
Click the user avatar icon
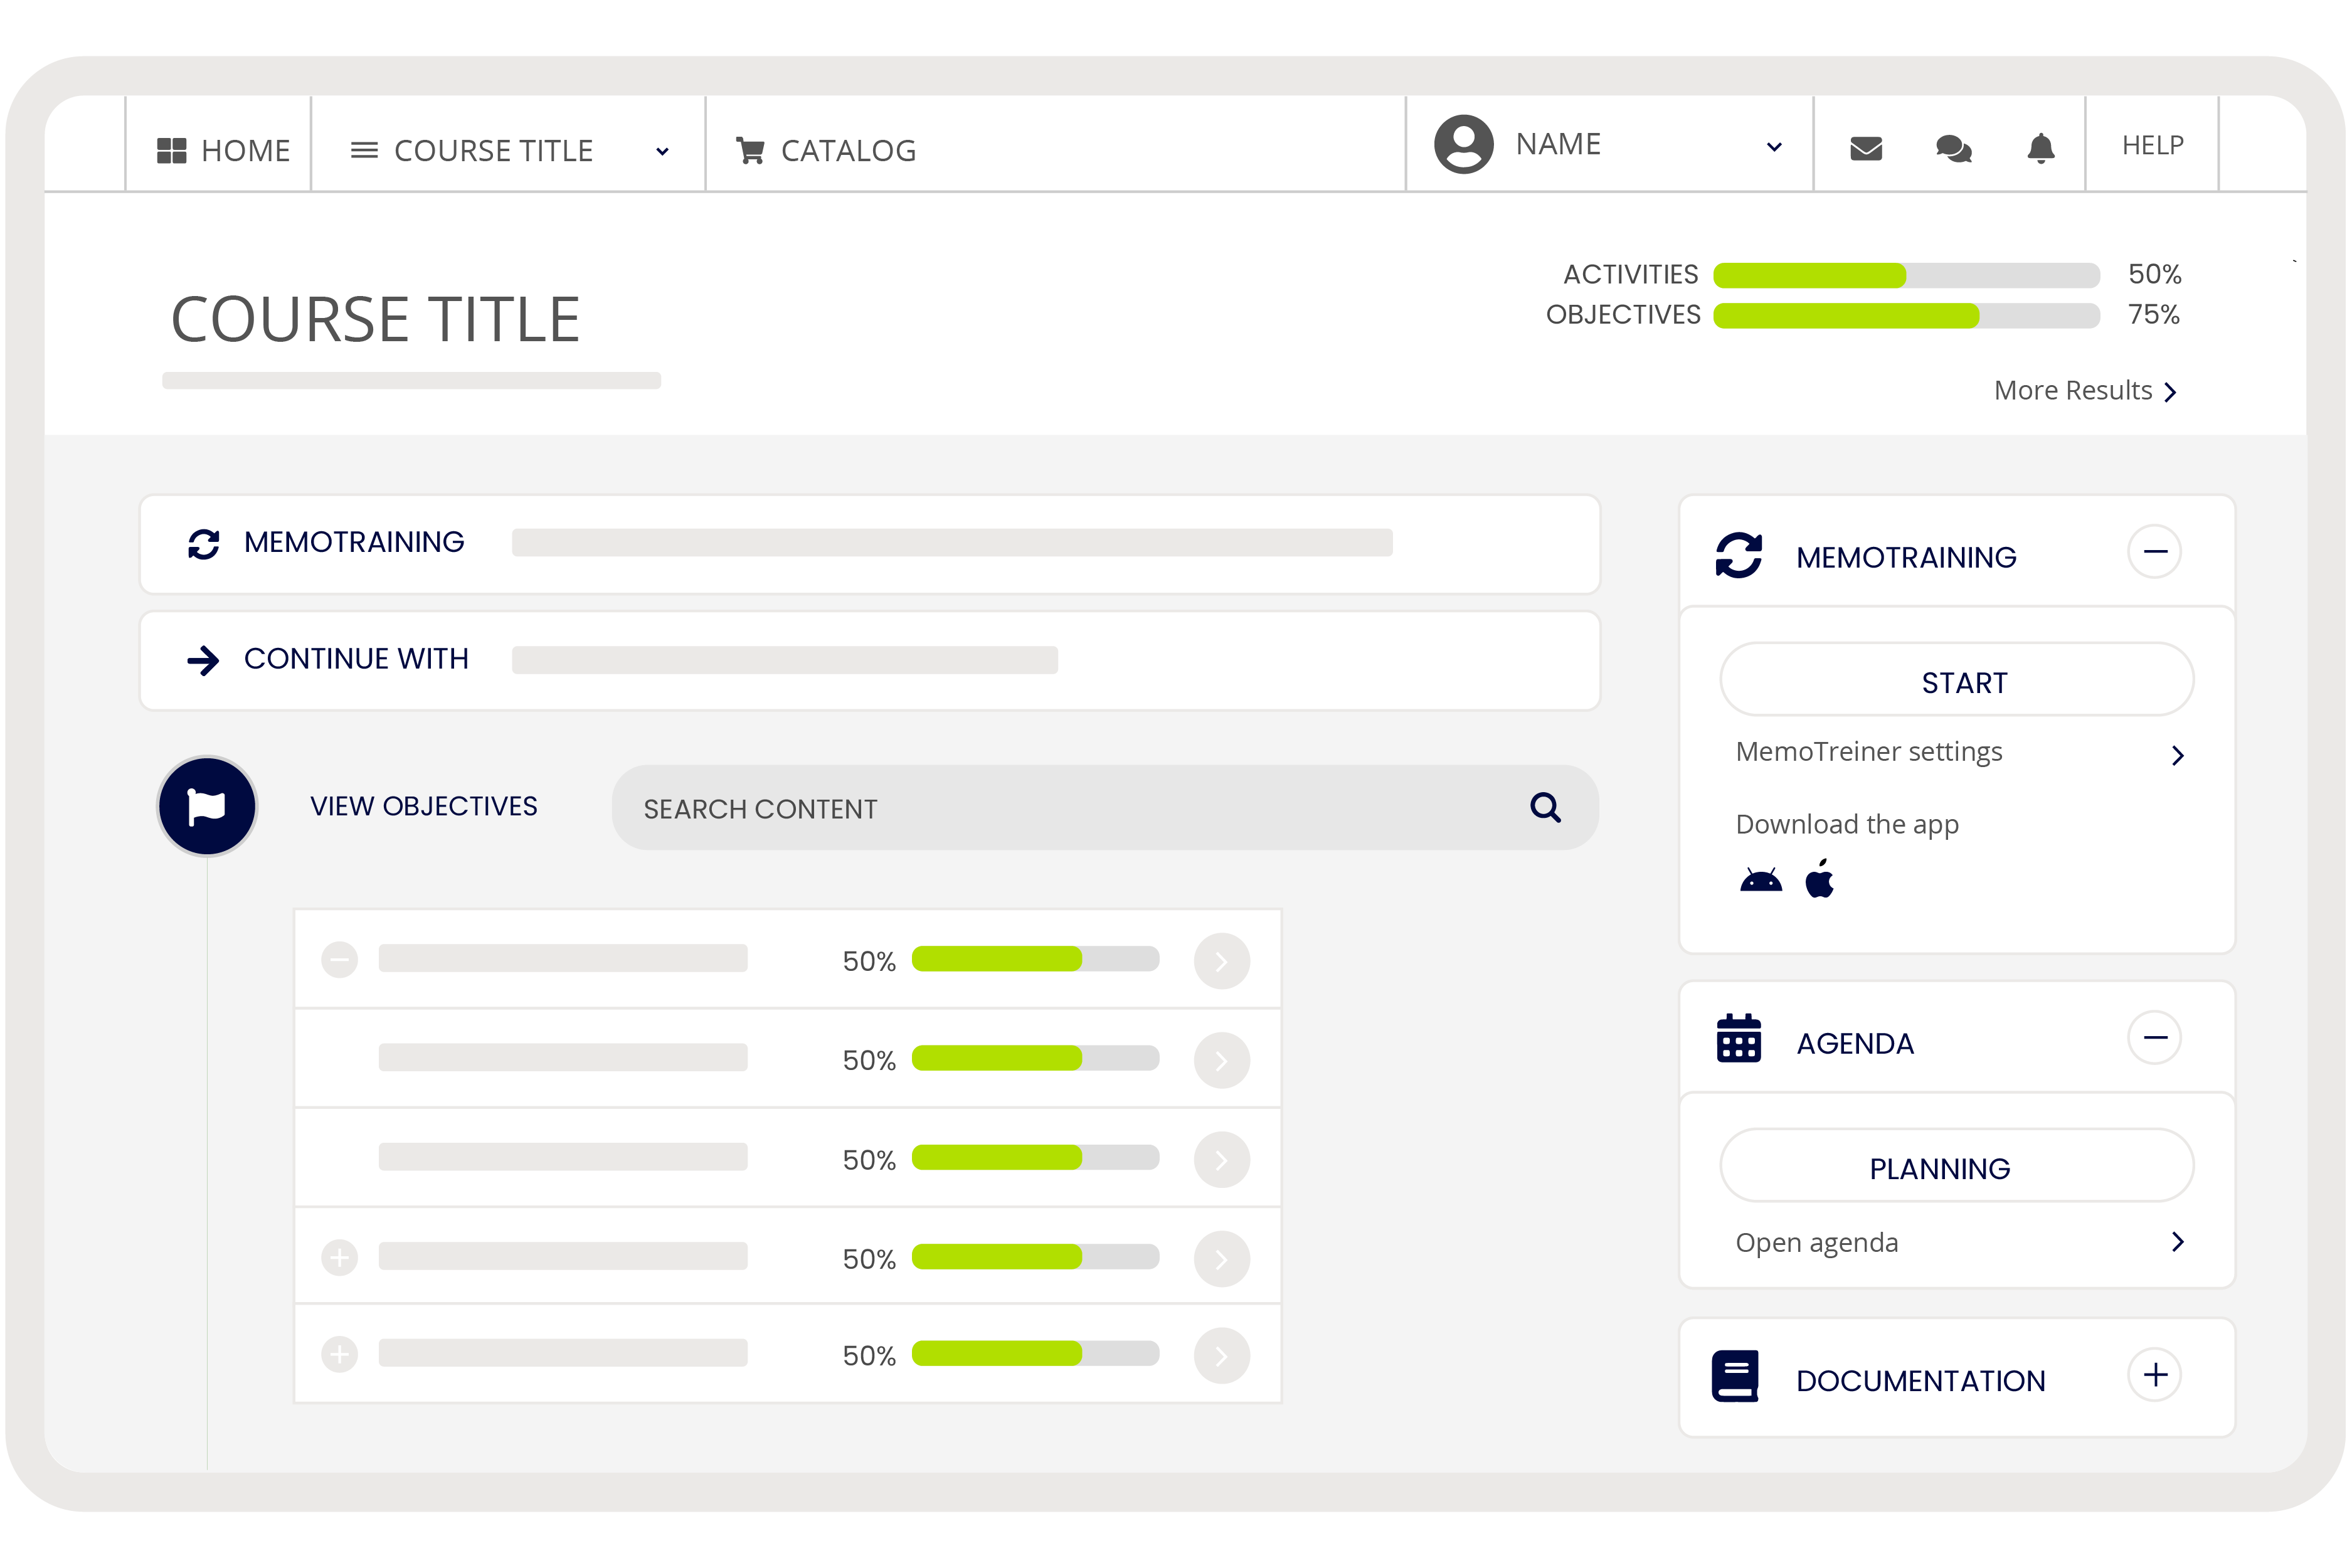1463,144
